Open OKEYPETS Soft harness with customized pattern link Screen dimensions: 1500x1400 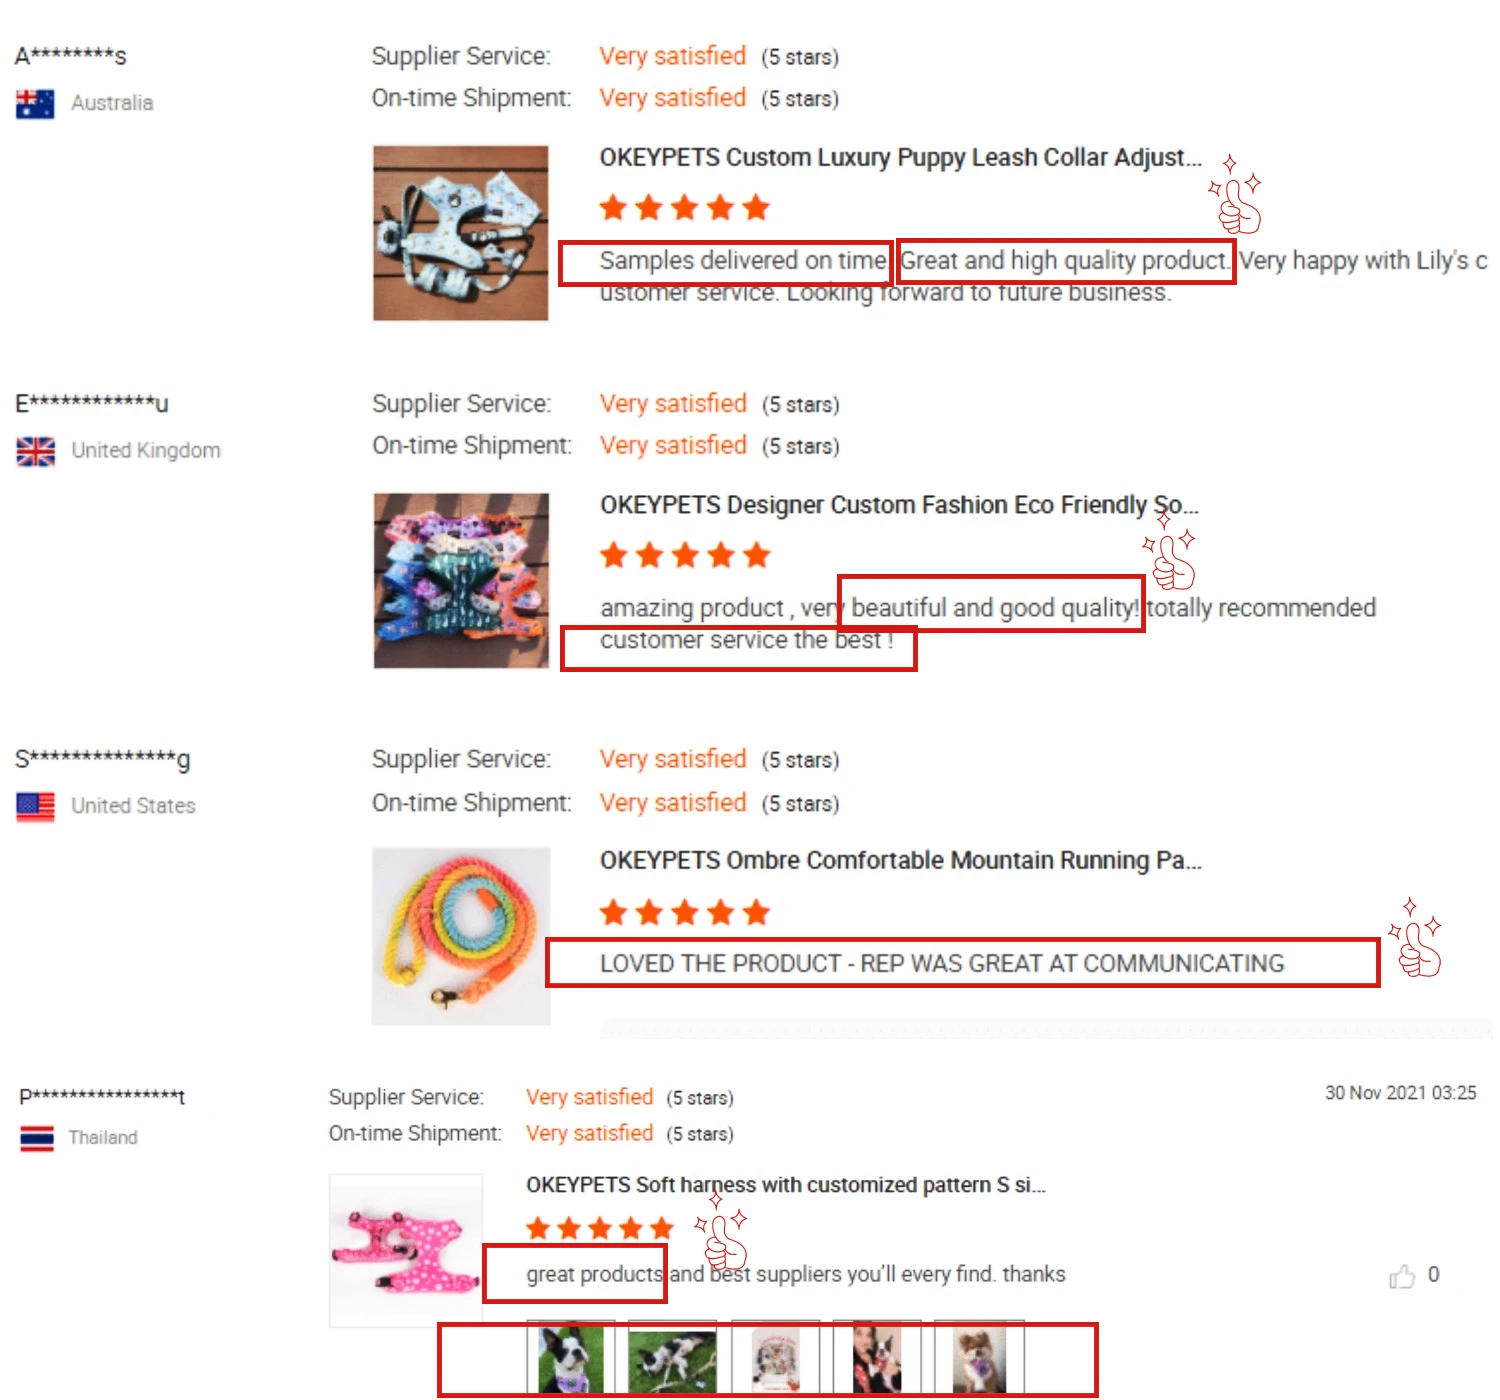(x=786, y=1185)
